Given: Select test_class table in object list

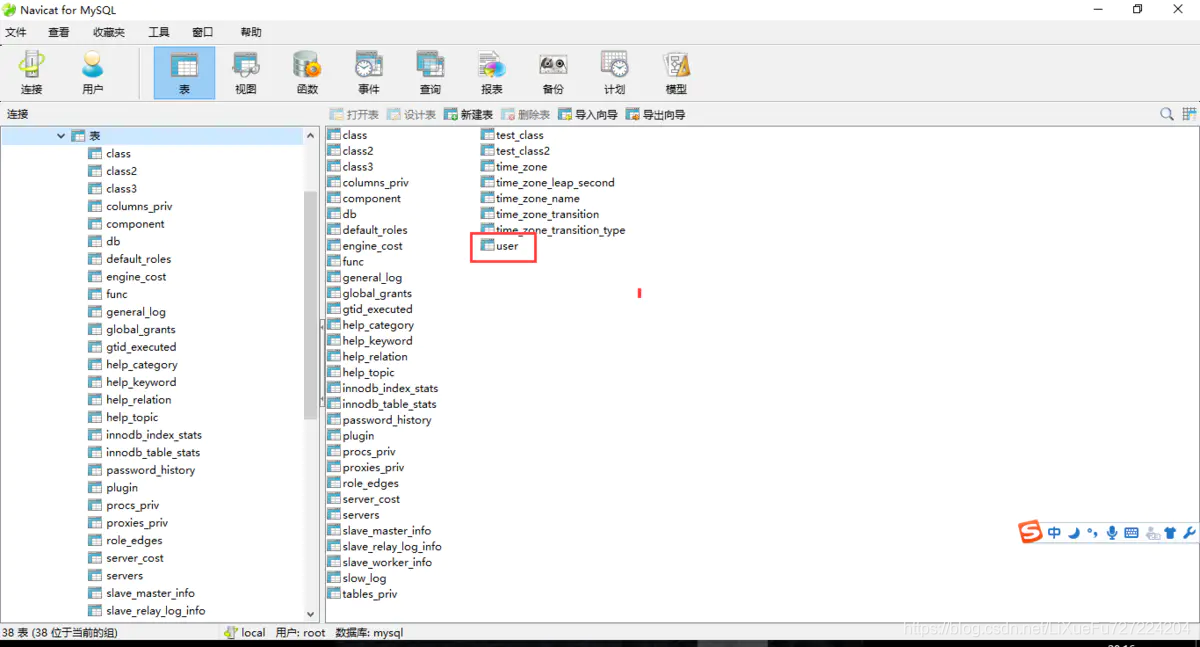Looking at the screenshot, I should tap(512, 135).
